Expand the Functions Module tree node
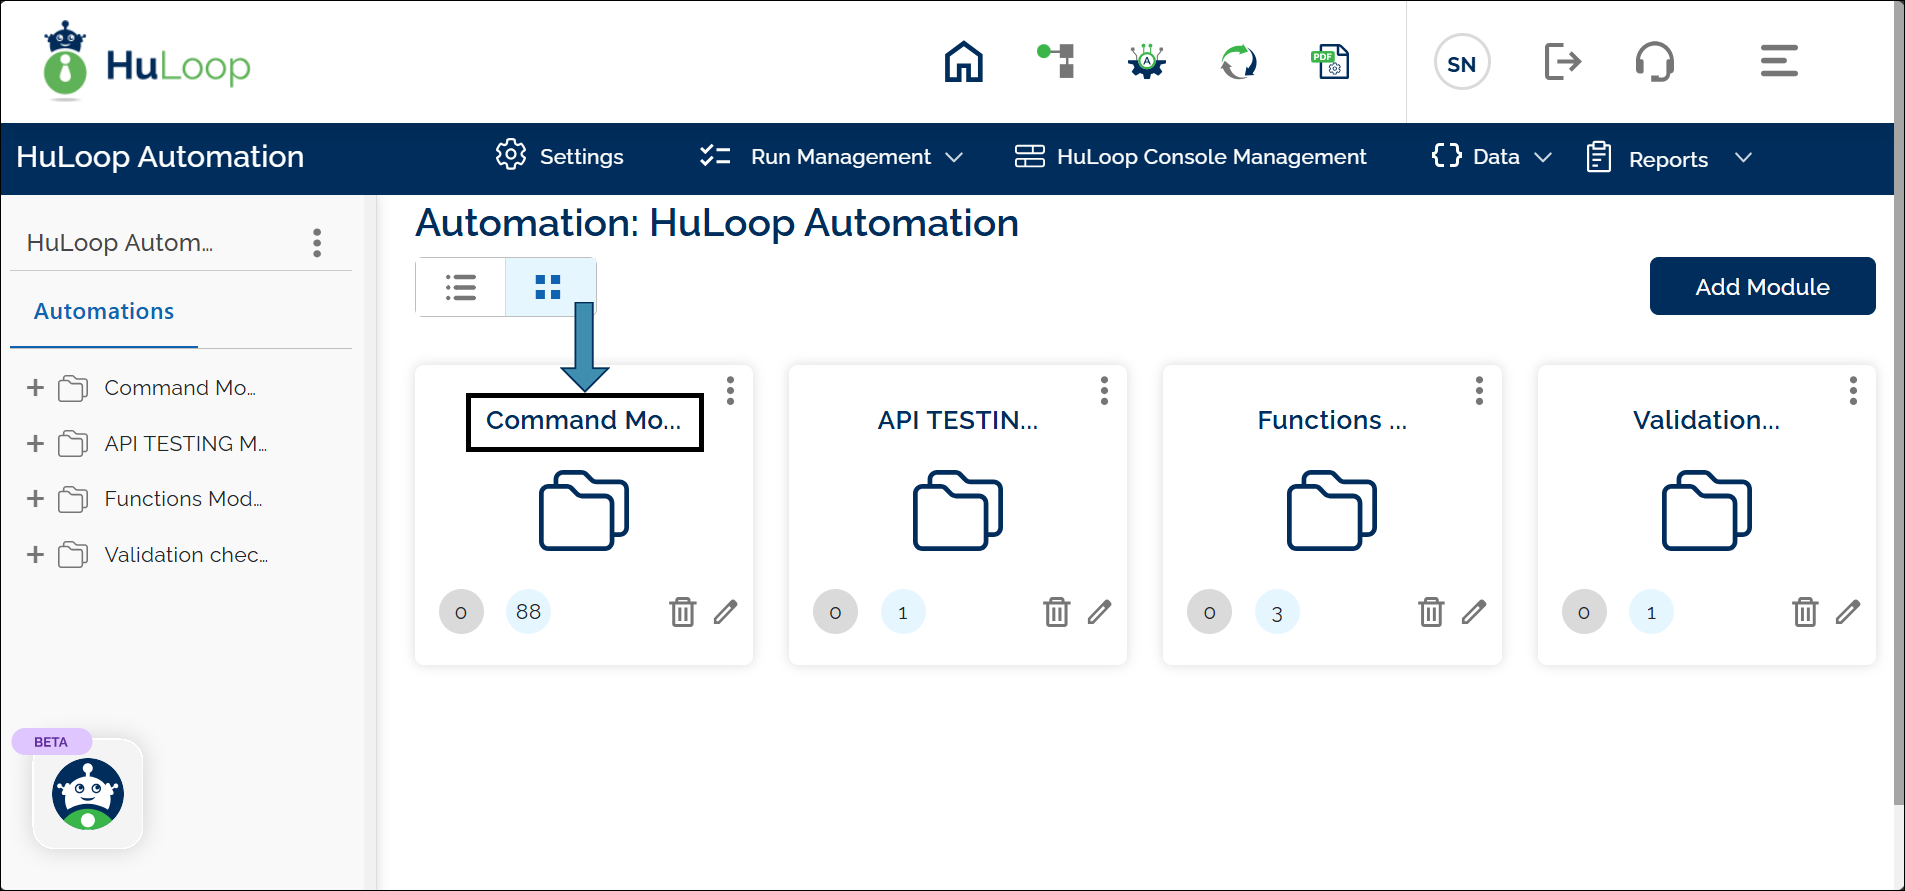The image size is (1905, 891). 36,499
